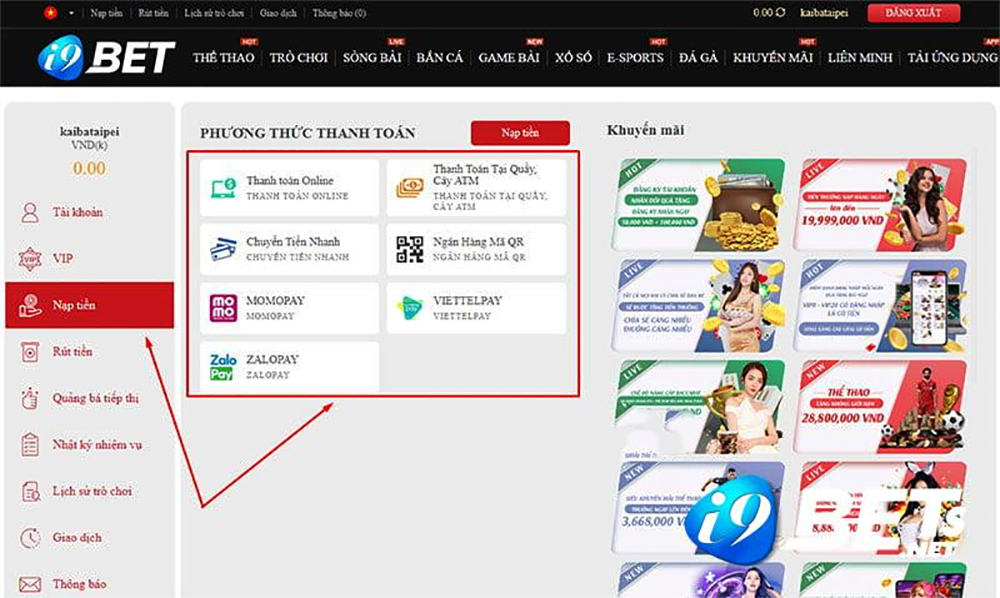Image resolution: width=1000 pixels, height=598 pixels.
Task: Open the HOT wallet gold coins promotion banner
Action: (x=698, y=205)
